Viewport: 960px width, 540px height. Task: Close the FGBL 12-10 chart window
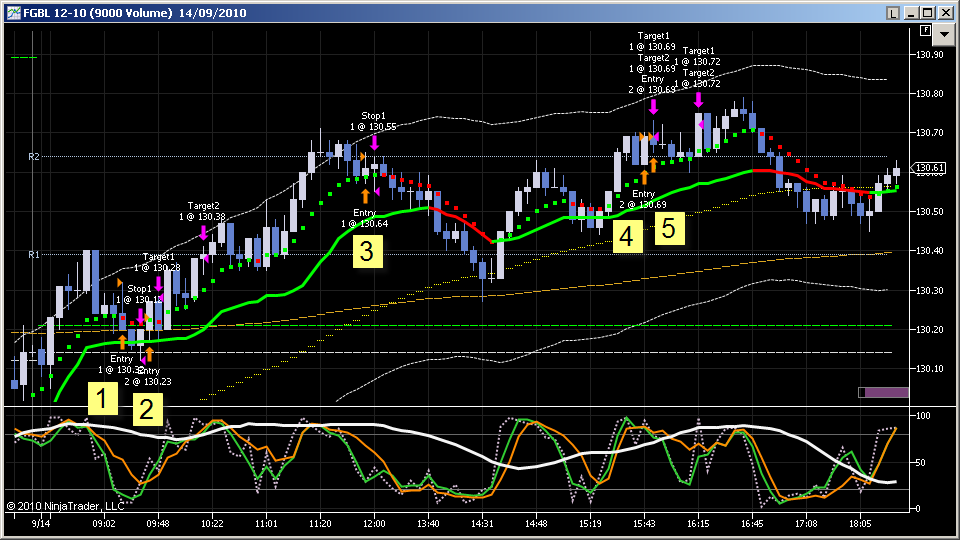coord(945,13)
